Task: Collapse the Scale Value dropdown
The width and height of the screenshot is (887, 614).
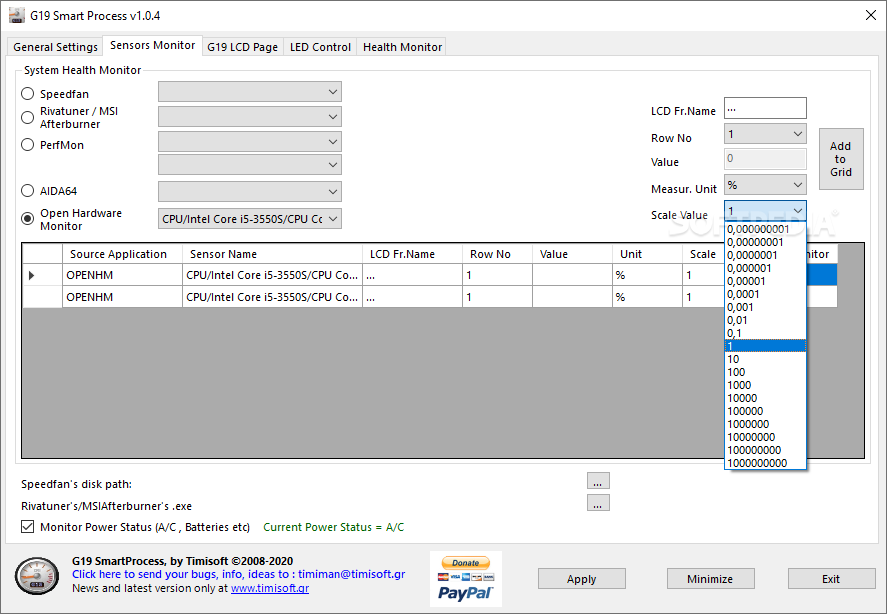Action: point(765,211)
